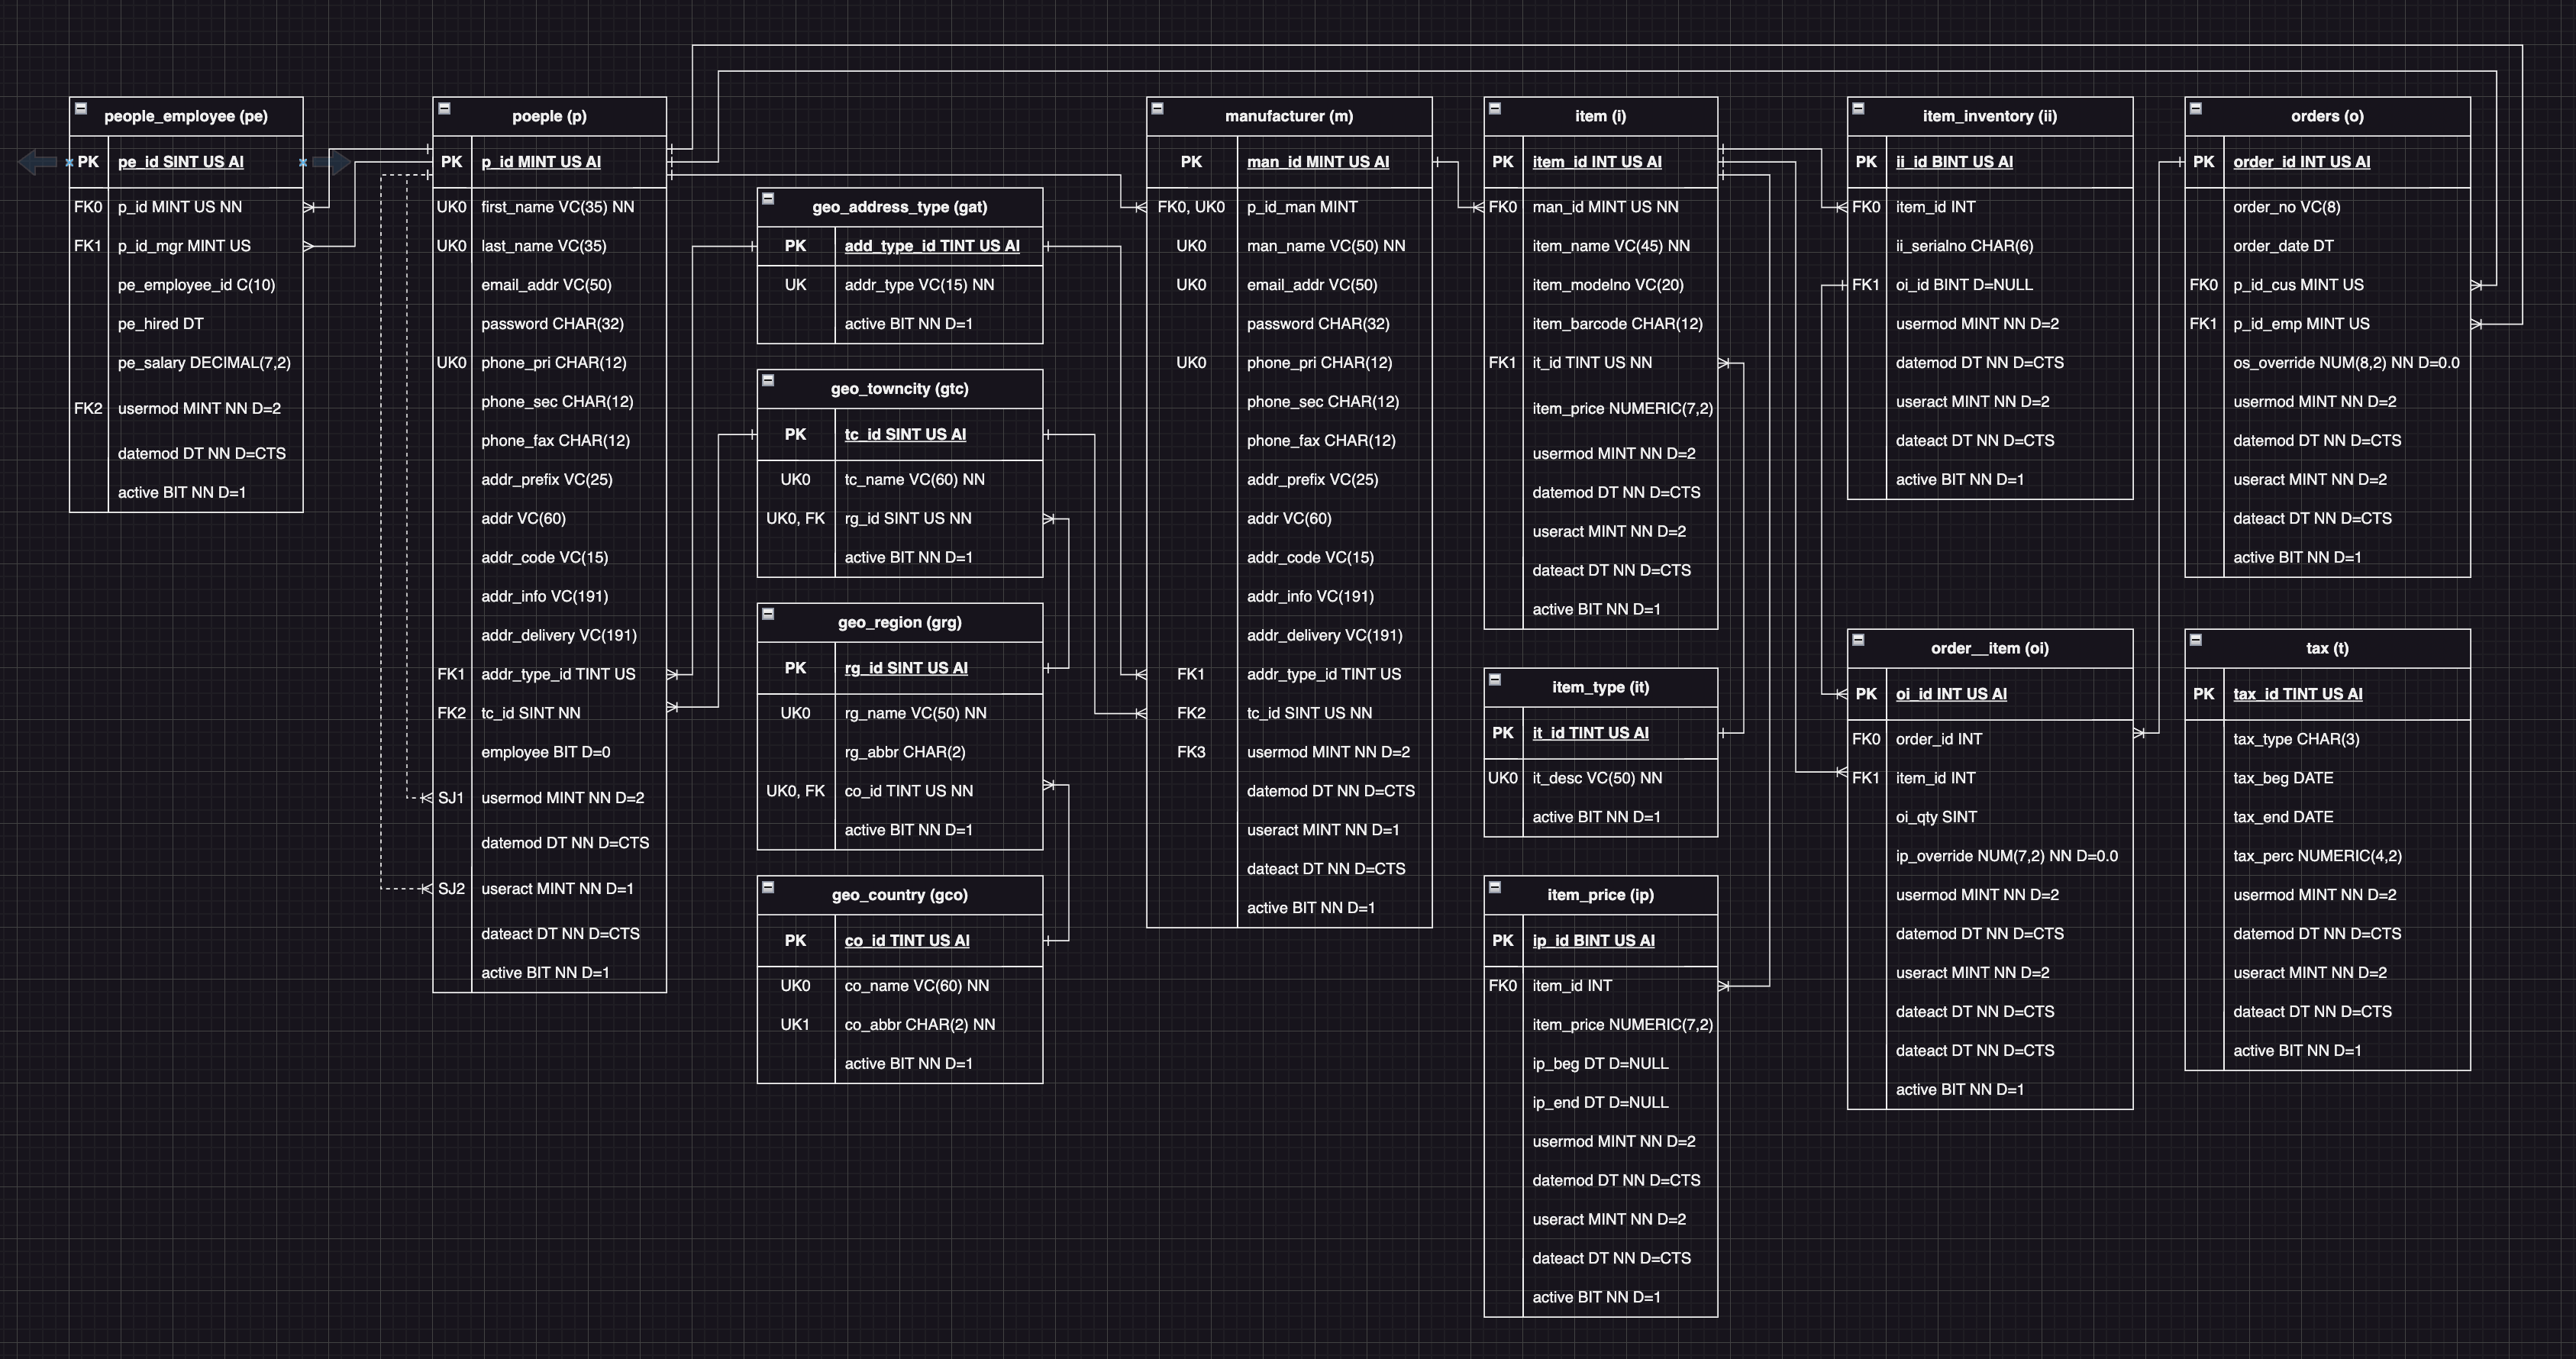Collapse the poeple (p) table
Screen dimensions: 2576x1359
tap(445, 109)
